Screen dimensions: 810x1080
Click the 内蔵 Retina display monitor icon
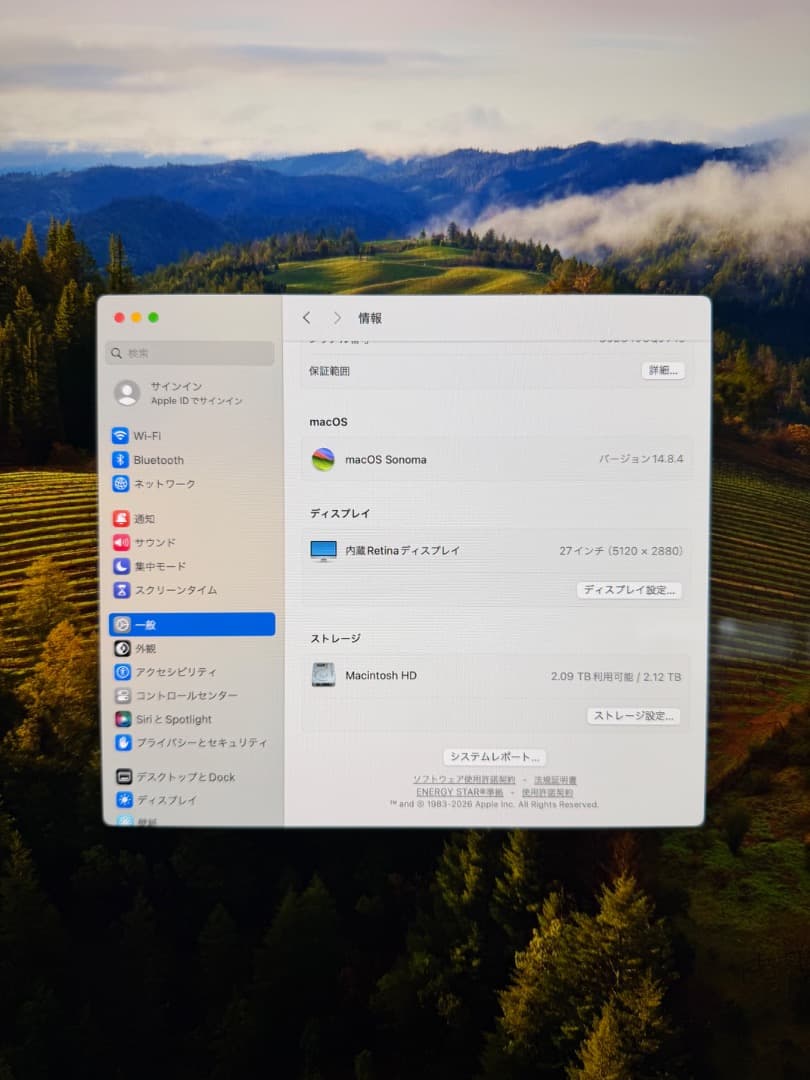(x=323, y=551)
